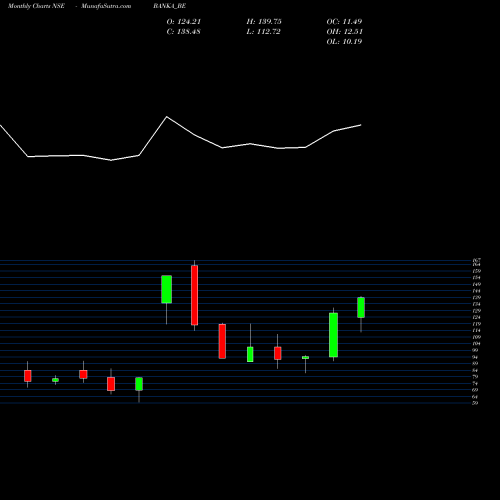Click the peak point of the white line
The width and height of the screenshot is (500, 500).
(167, 117)
